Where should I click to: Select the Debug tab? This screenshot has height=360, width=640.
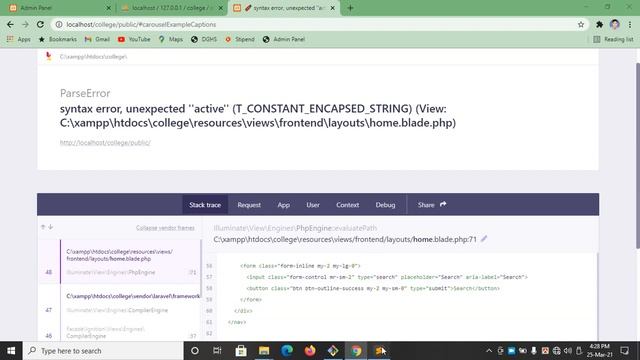[385, 204]
